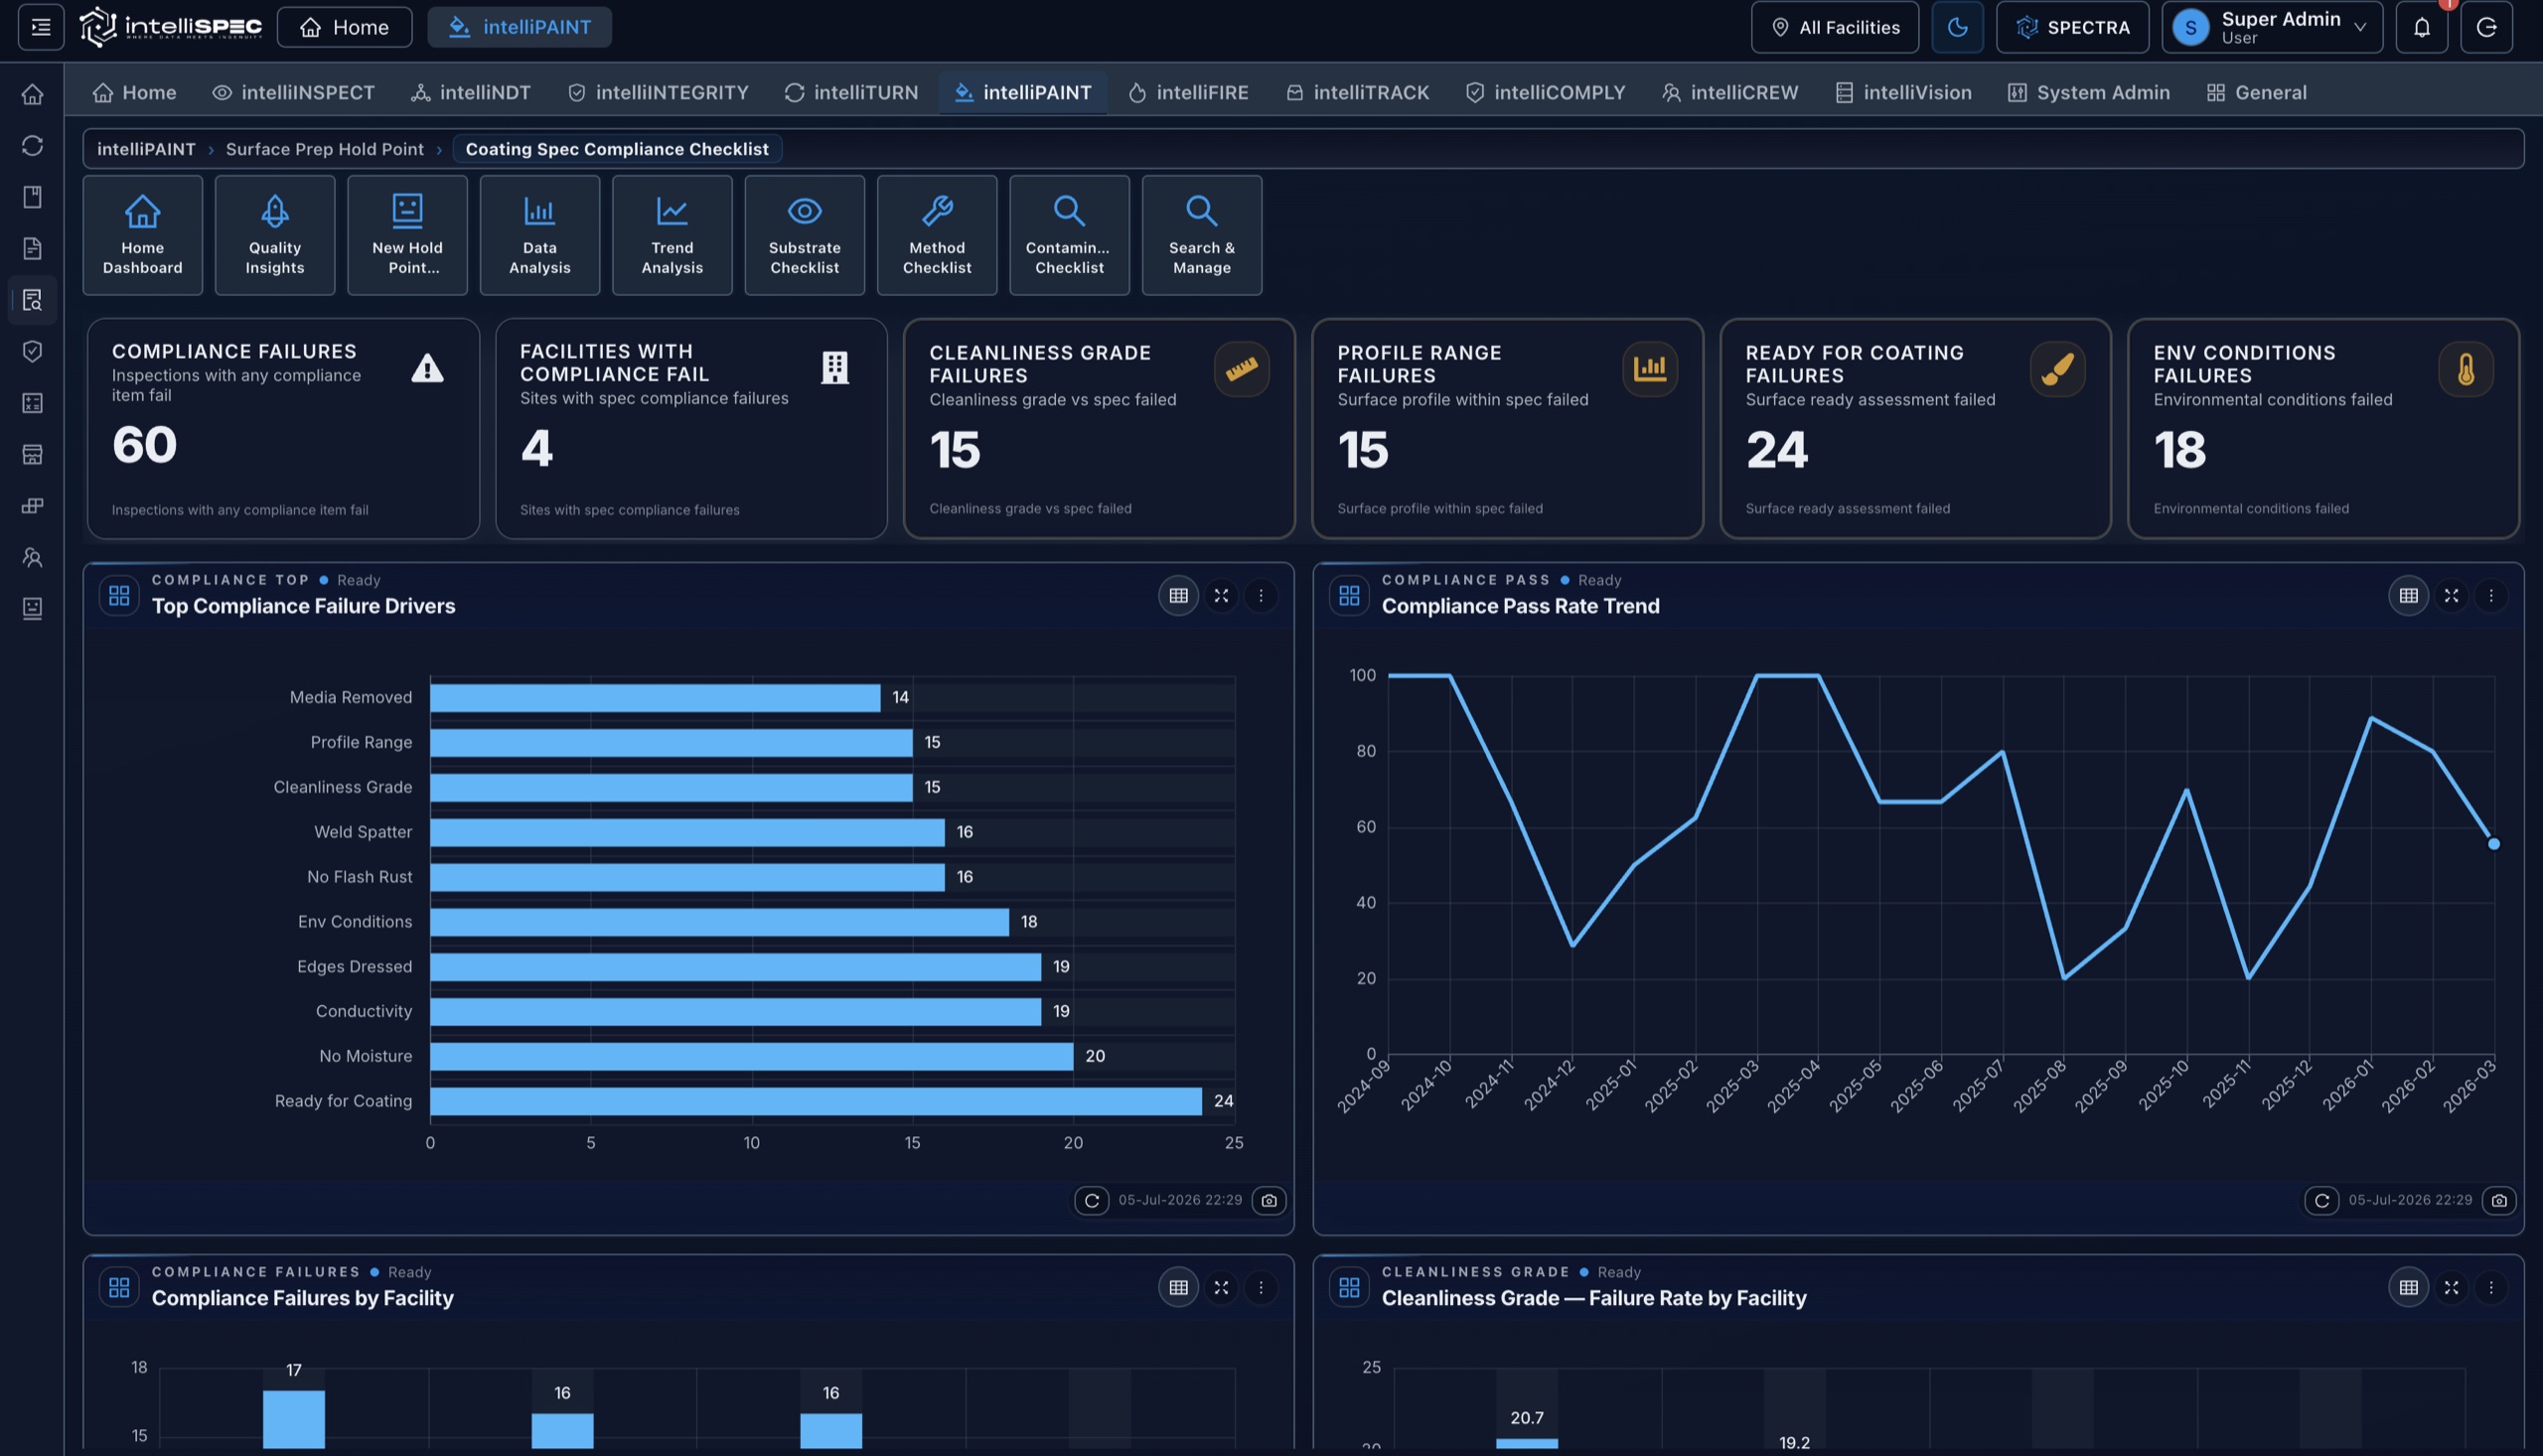The image size is (2543, 1456).
Task: Click Coating Spec Compliance Checklist breadcrumb
Action: coord(617,149)
